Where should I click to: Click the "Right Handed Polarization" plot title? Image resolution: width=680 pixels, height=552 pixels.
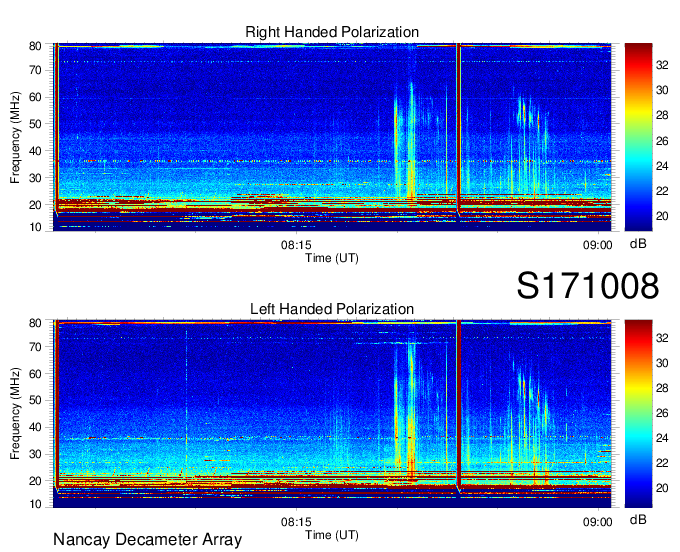[332, 32]
